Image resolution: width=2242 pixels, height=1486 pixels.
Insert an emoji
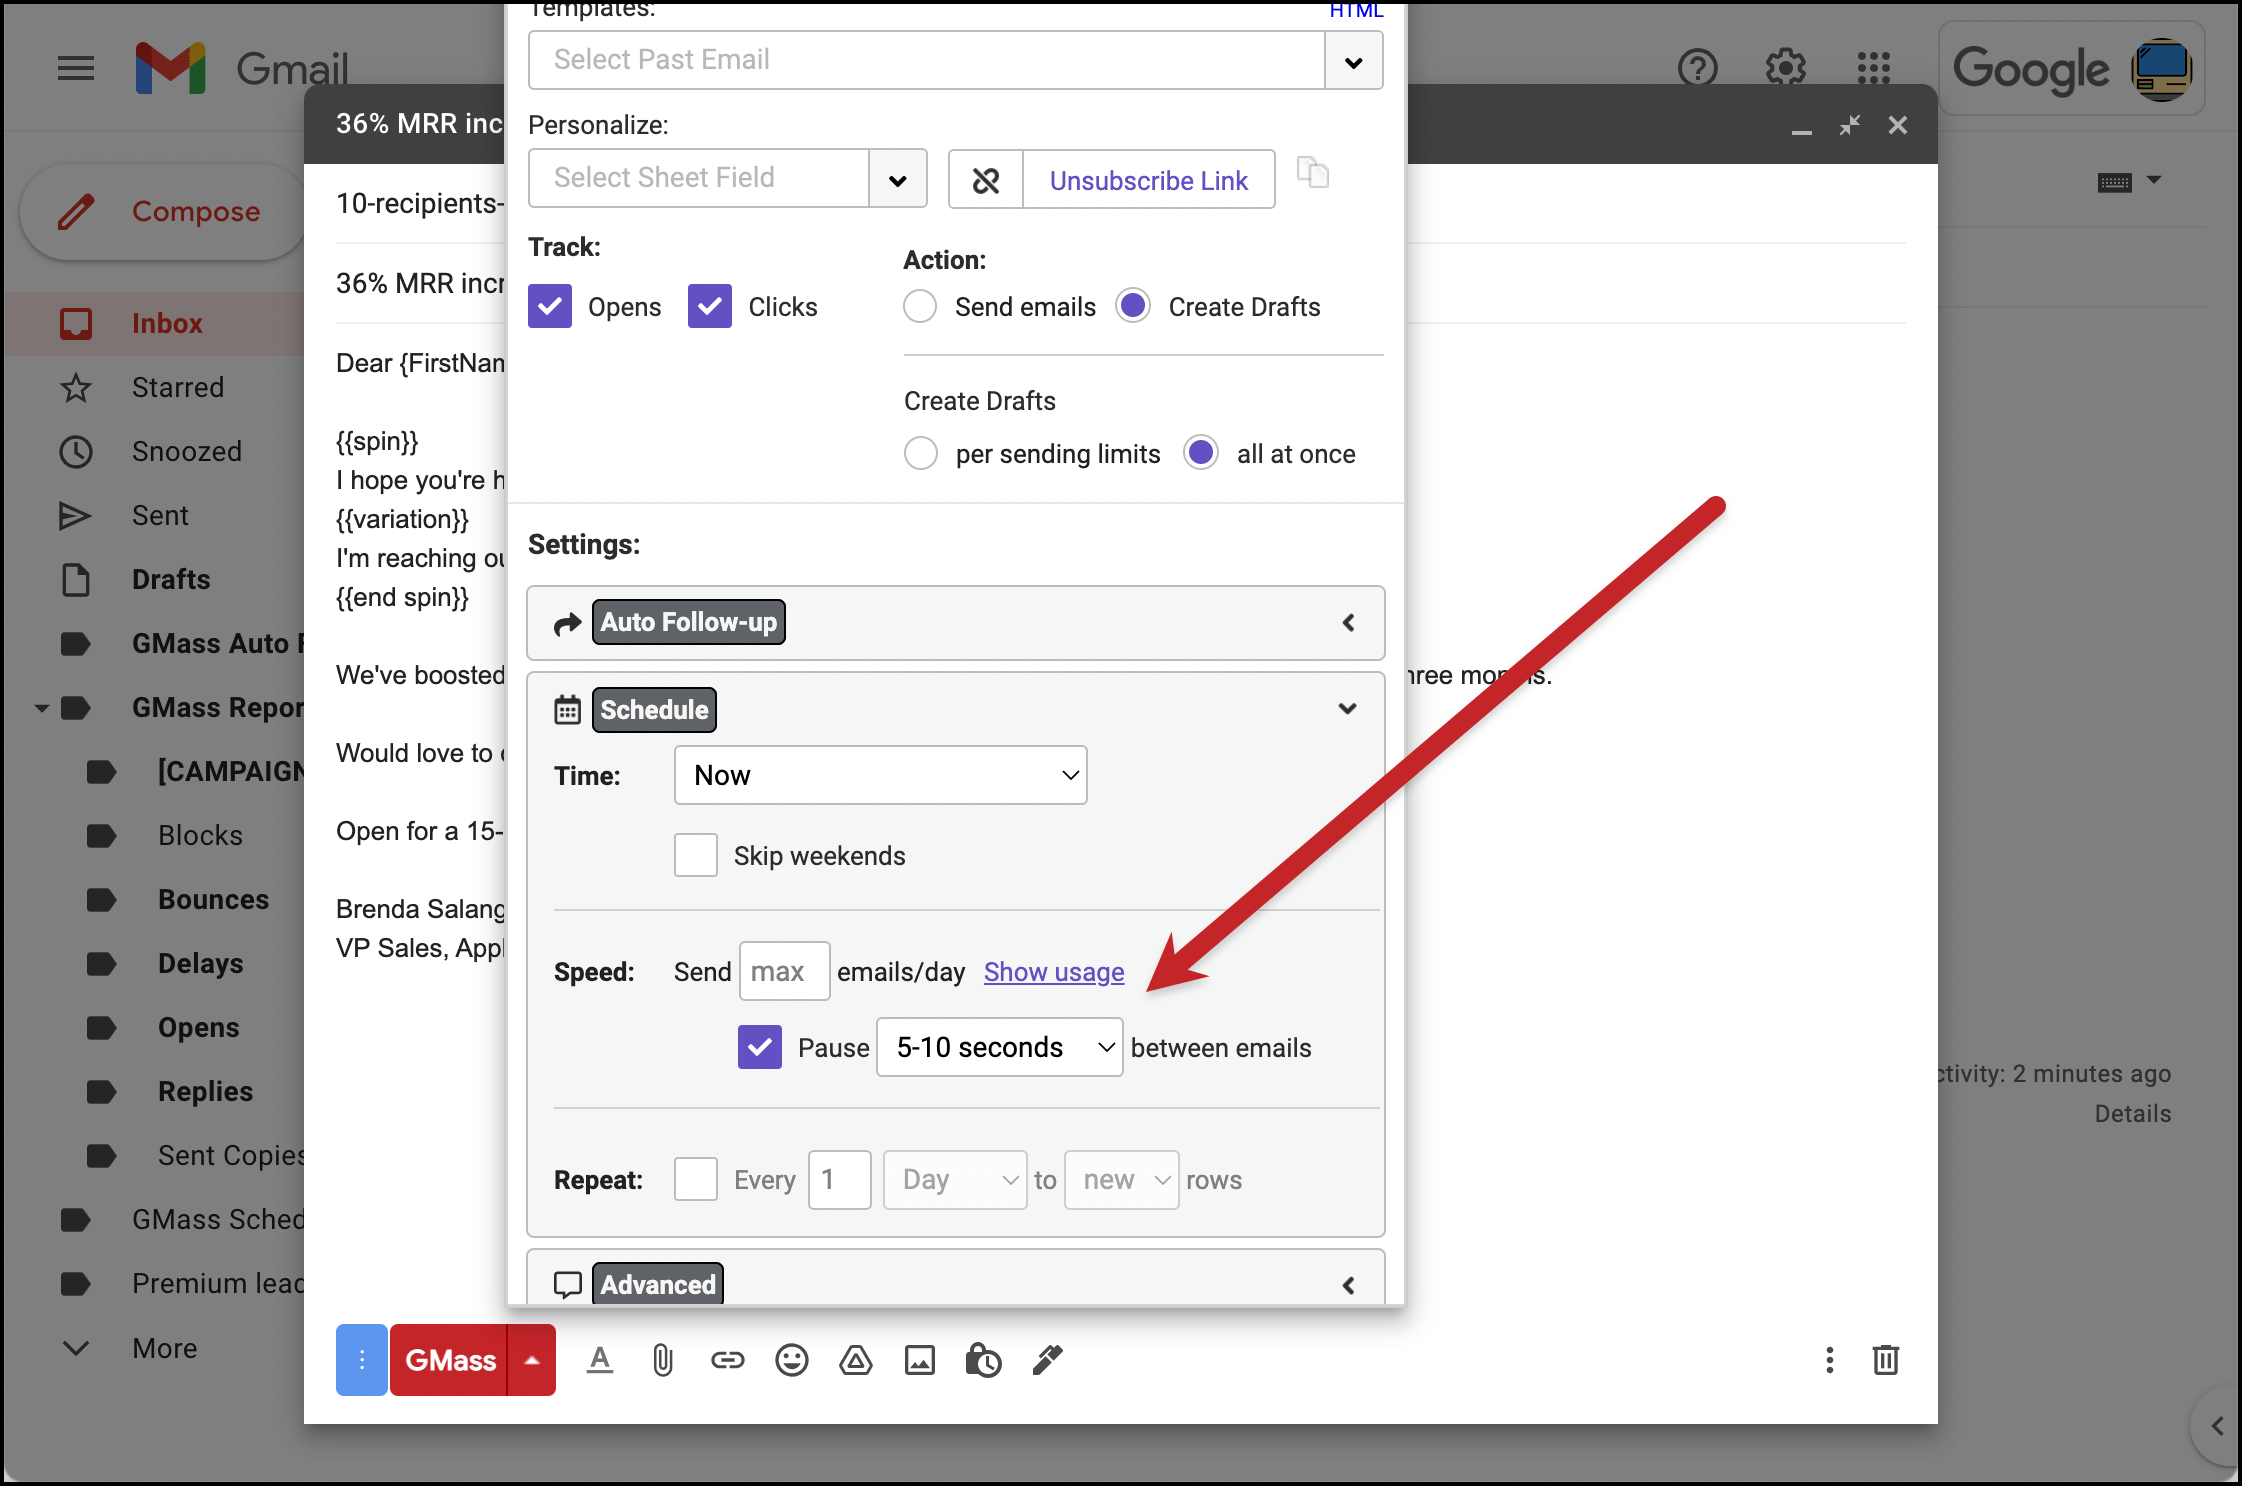(791, 1360)
